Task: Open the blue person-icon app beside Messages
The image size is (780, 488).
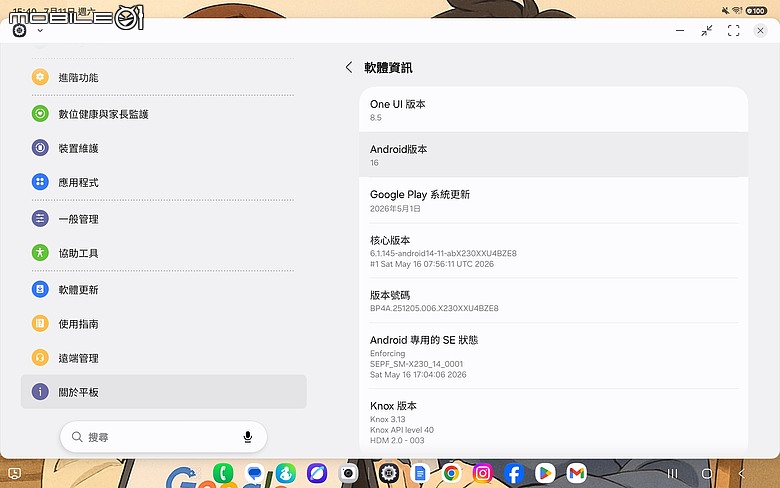Action: point(286,473)
